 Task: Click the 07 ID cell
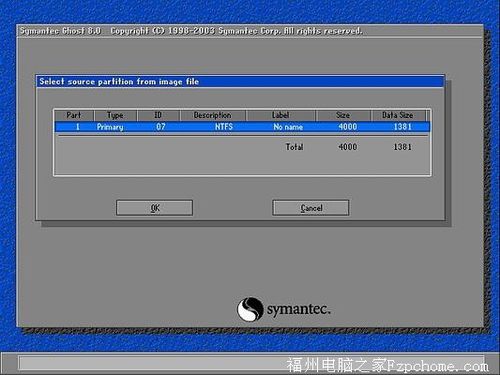161,127
